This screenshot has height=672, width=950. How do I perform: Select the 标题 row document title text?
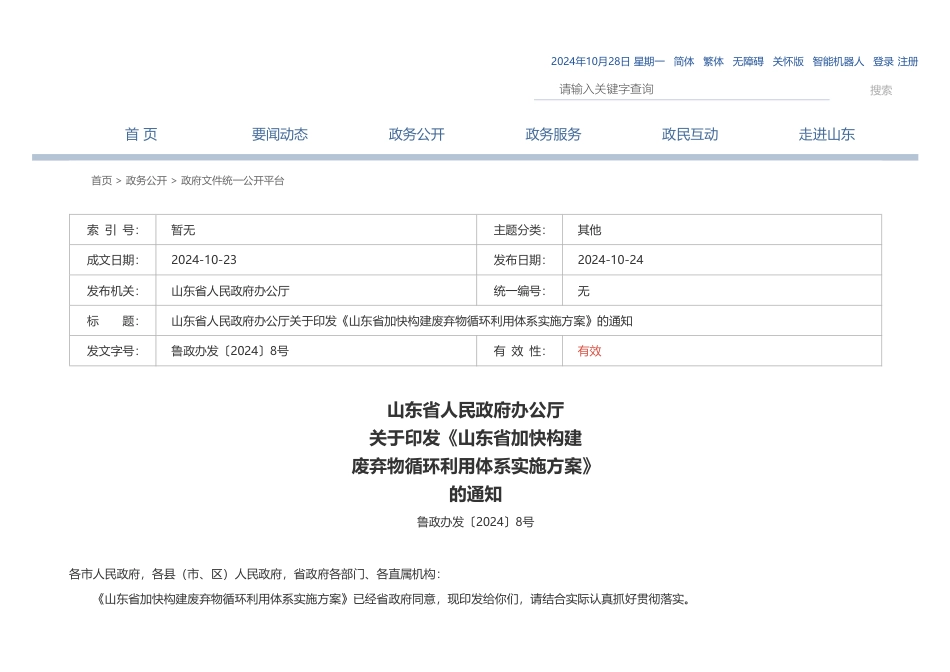(x=402, y=321)
